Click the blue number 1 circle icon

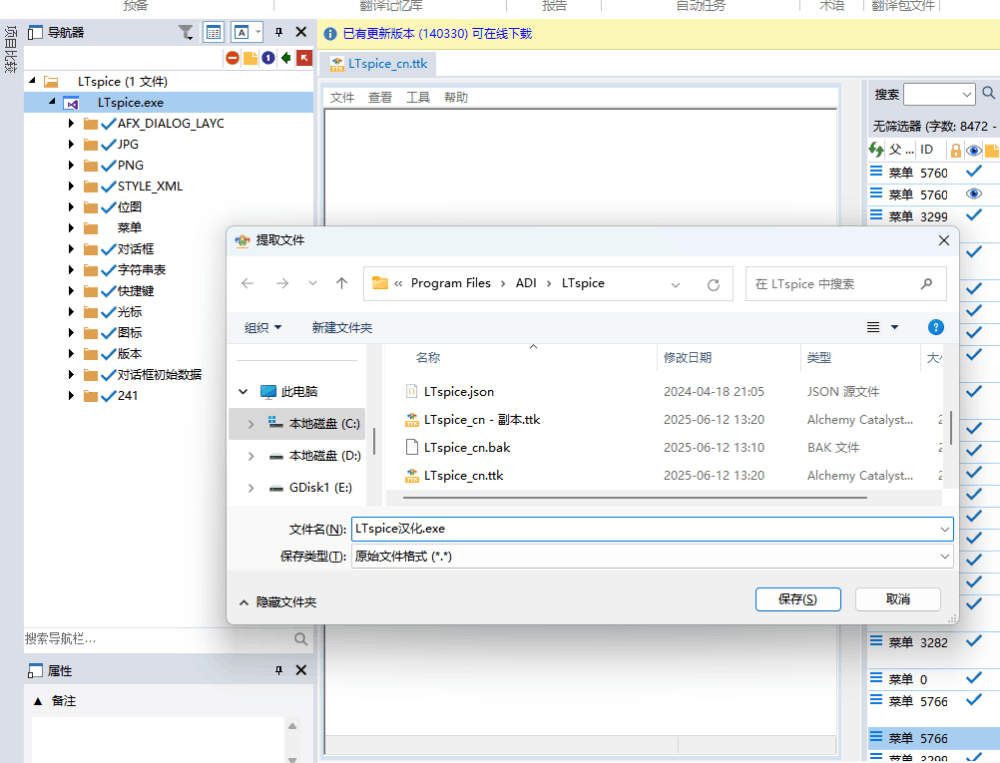point(268,58)
